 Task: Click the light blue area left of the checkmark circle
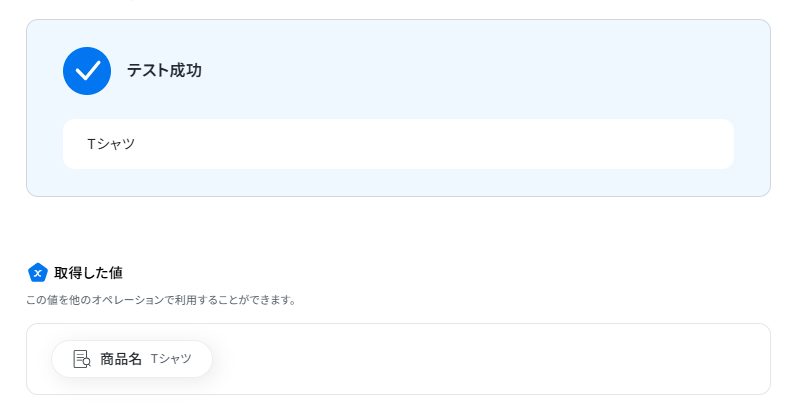tap(45, 71)
